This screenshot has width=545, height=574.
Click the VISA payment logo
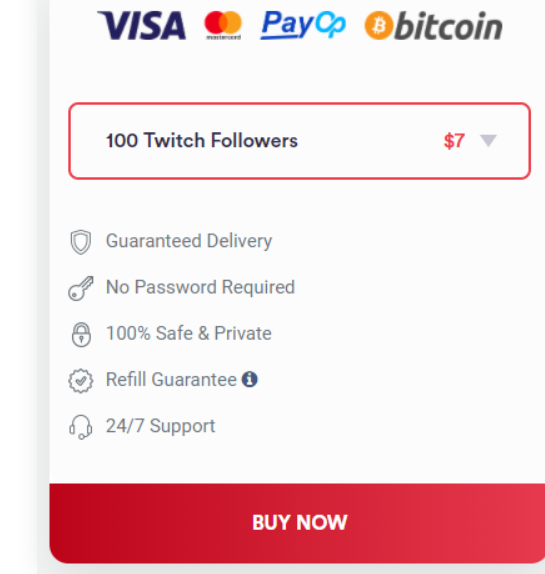pyautogui.click(x=142, y=25)
